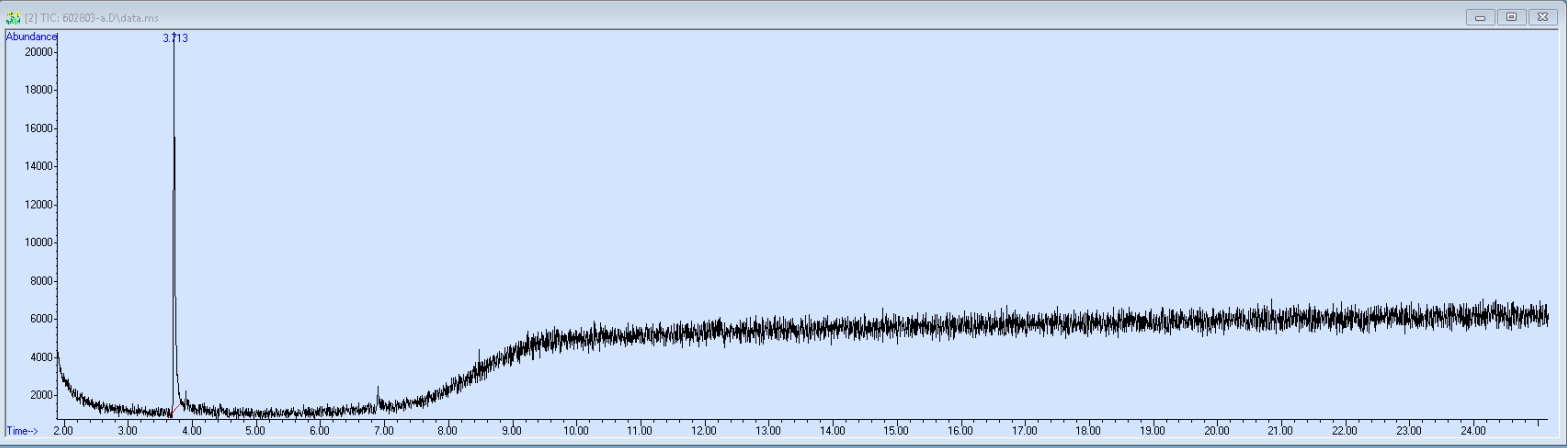
Task: Click the 20000 abundance axis value
Action: pyautogui.click(x=38, y=52)
